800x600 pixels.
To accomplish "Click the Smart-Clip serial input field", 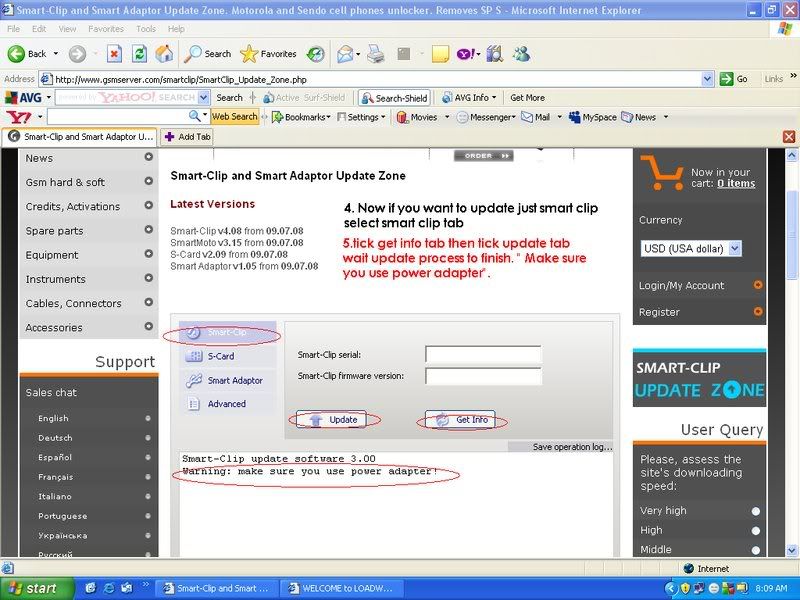I will (483, 354).
